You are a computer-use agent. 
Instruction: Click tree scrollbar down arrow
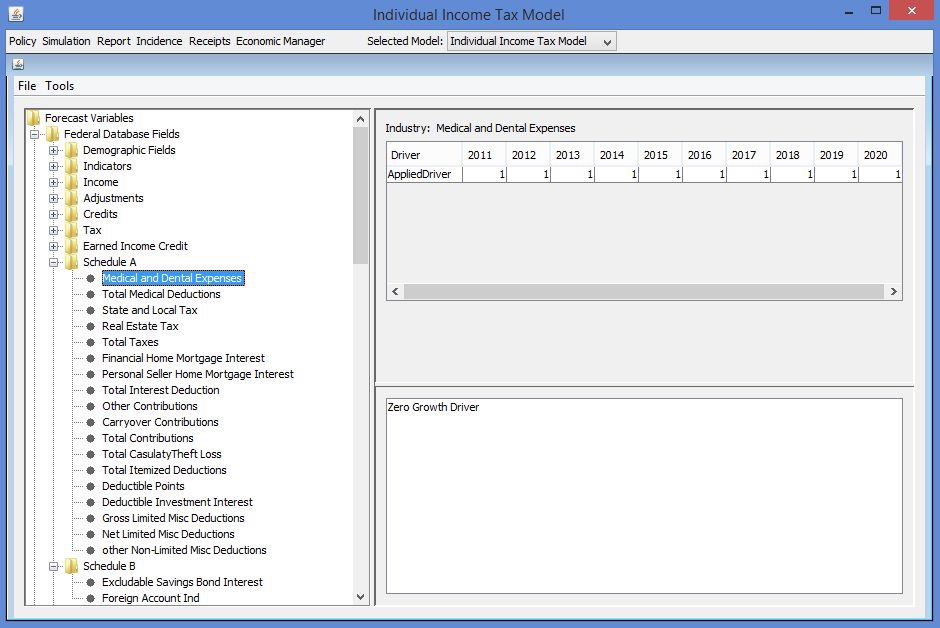pyautogui.click(x=360, y=597)
